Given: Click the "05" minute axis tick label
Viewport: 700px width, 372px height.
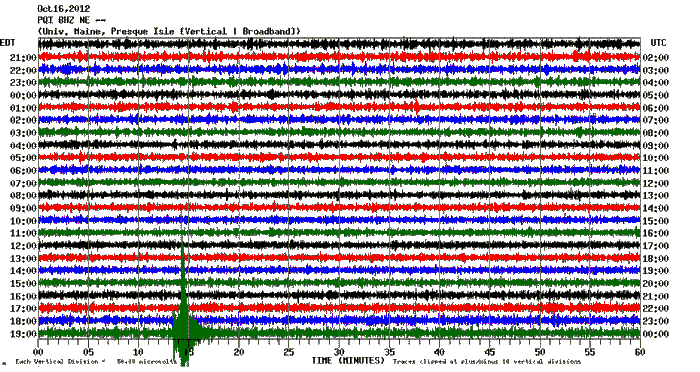Looking at the screenshot, I should 88,352.
